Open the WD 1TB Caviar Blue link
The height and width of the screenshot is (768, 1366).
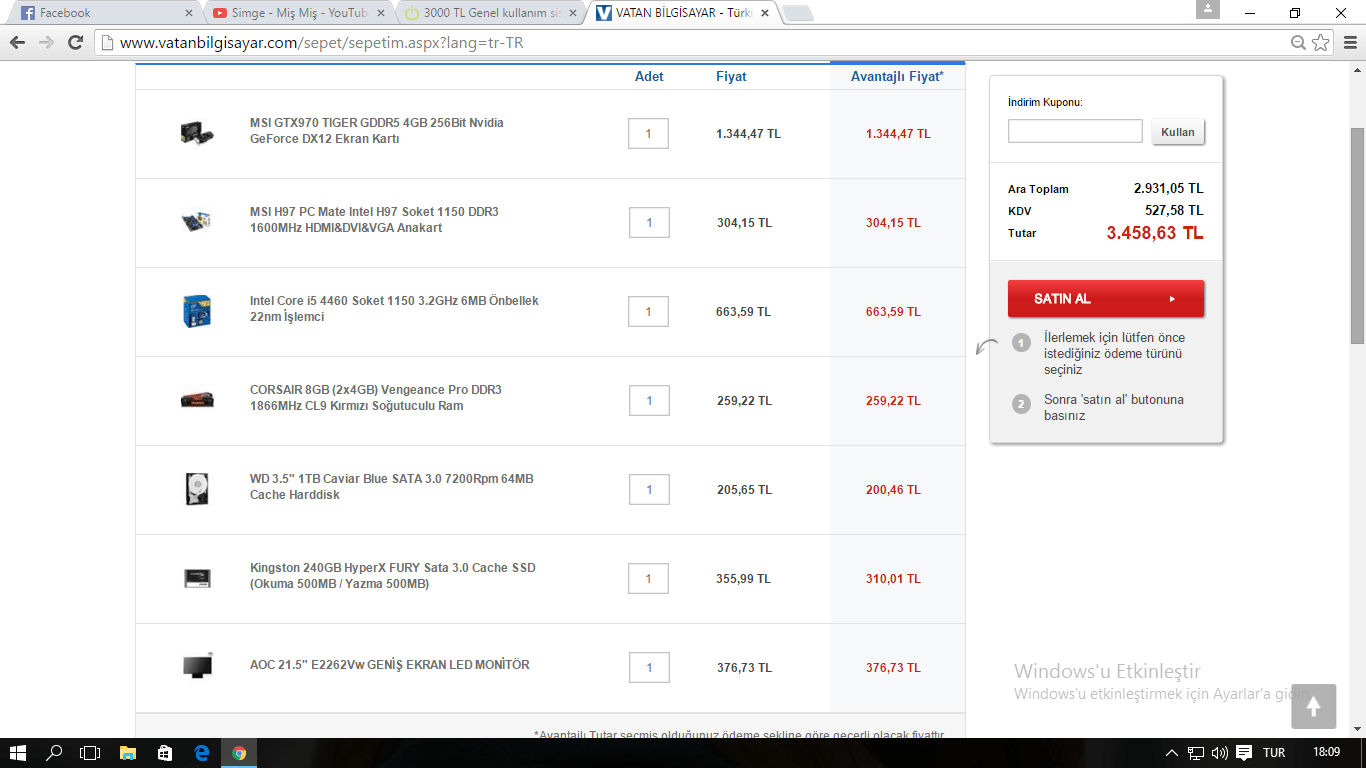point(392,487)
